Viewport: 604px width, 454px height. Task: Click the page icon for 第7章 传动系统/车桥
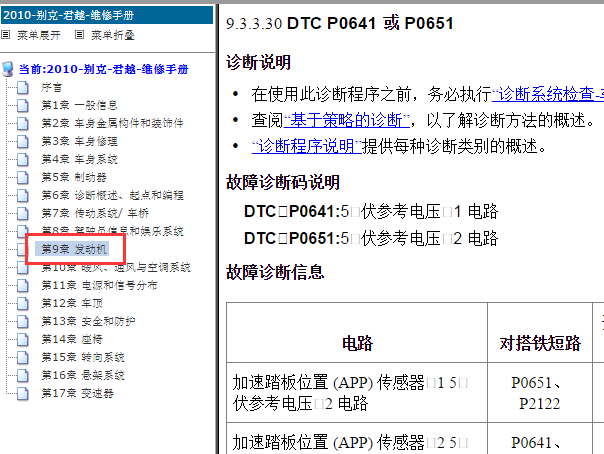click(23, 213)
